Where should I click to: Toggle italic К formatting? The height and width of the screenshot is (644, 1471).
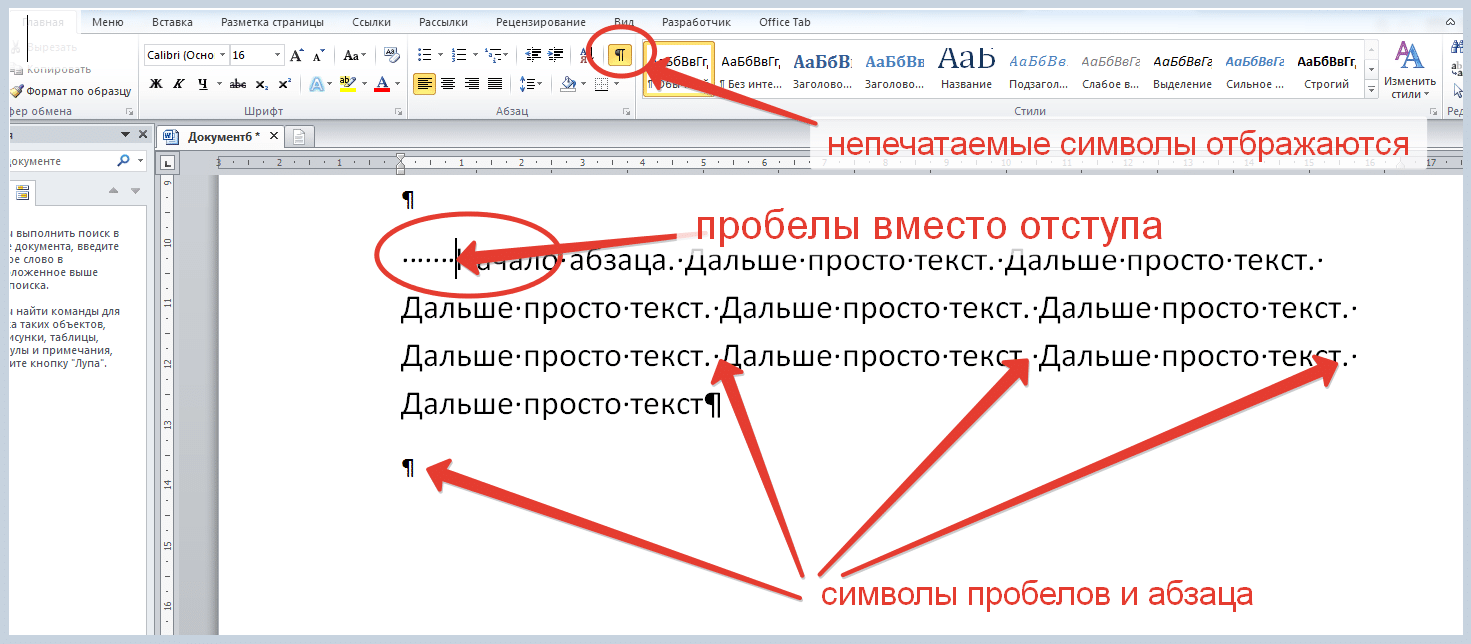click(x=179, y=84)
